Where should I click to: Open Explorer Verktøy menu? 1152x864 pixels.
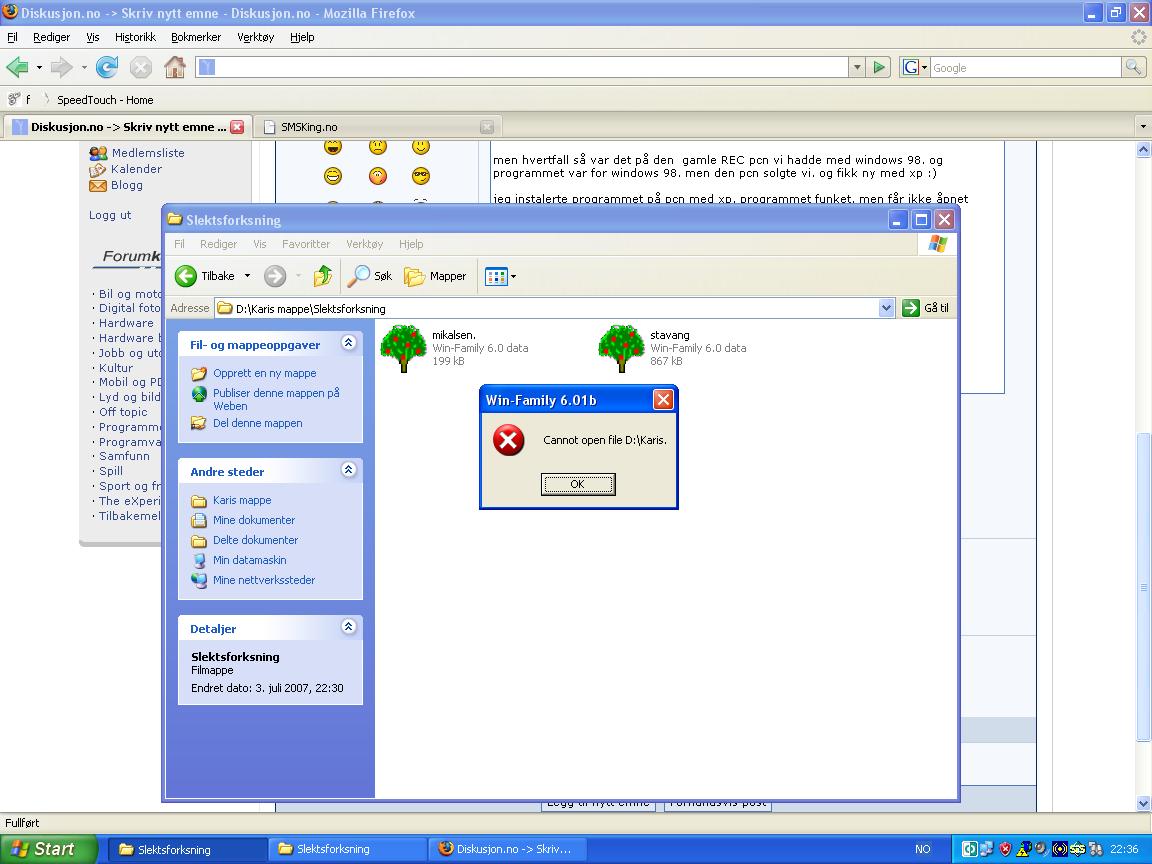(x=364, y=244)
